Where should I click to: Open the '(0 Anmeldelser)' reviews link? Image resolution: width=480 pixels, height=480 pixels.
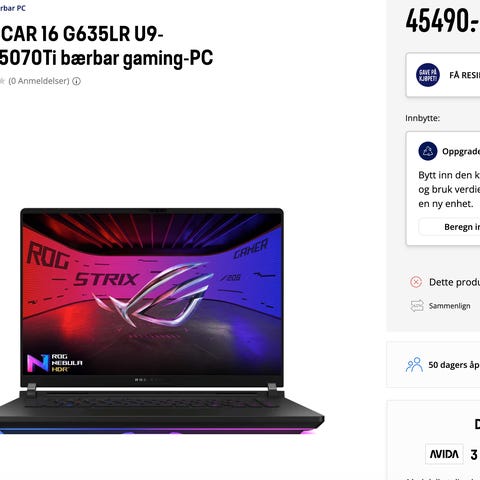(x=39, y=81)
